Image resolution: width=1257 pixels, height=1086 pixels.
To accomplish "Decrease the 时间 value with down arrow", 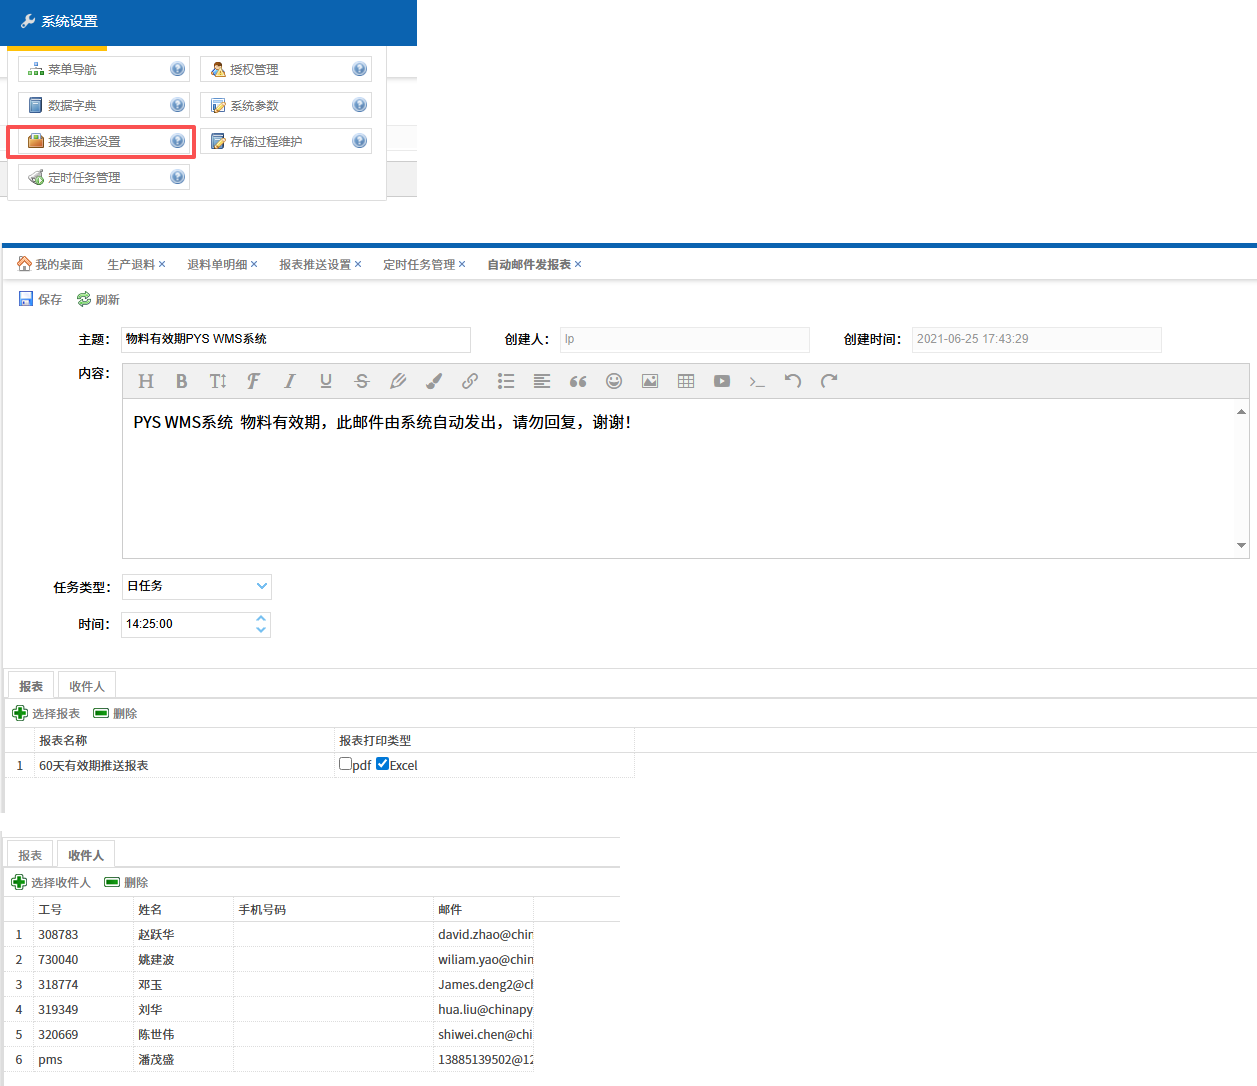I will click(261, 630).
